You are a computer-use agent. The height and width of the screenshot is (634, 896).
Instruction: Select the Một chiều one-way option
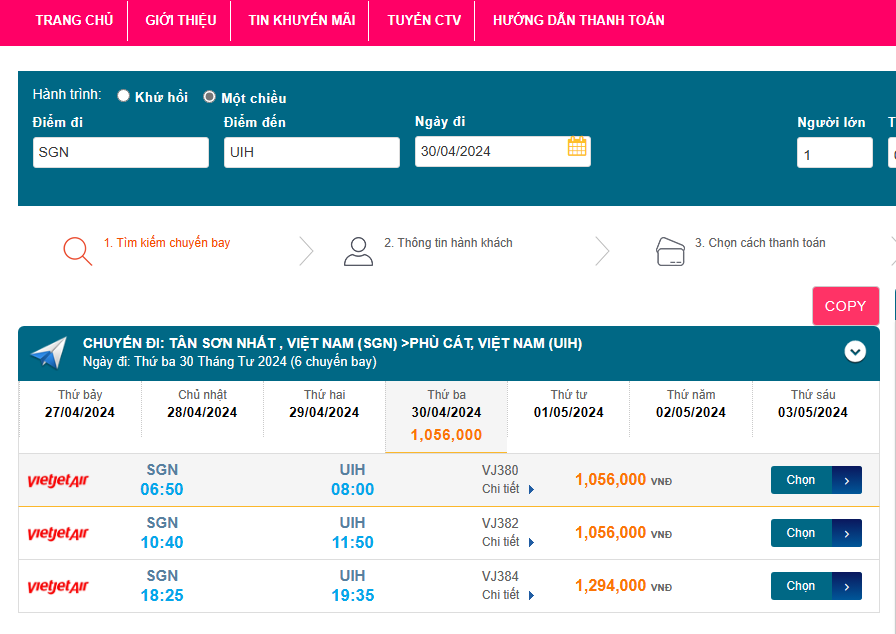[209, 97]
